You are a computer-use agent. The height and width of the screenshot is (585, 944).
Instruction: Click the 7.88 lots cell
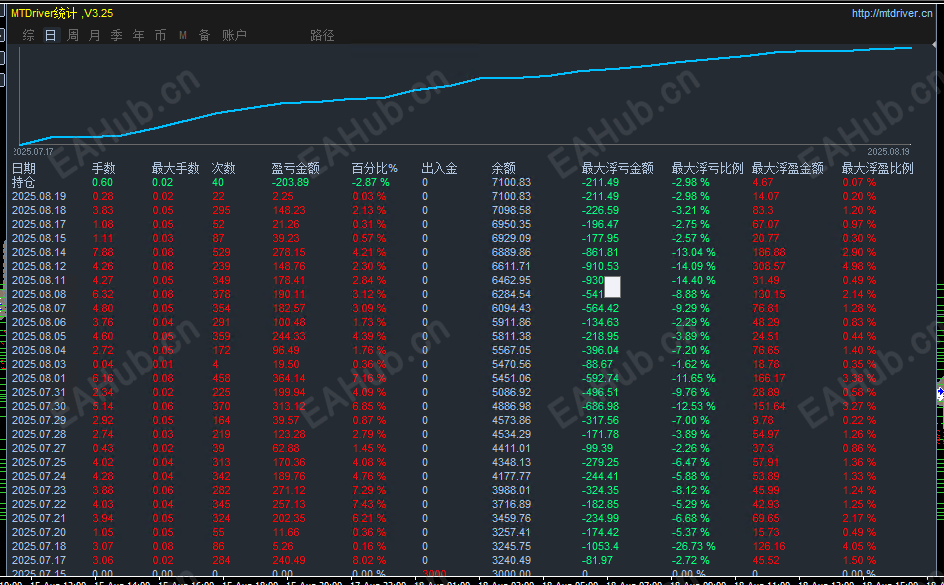point(103,252)
